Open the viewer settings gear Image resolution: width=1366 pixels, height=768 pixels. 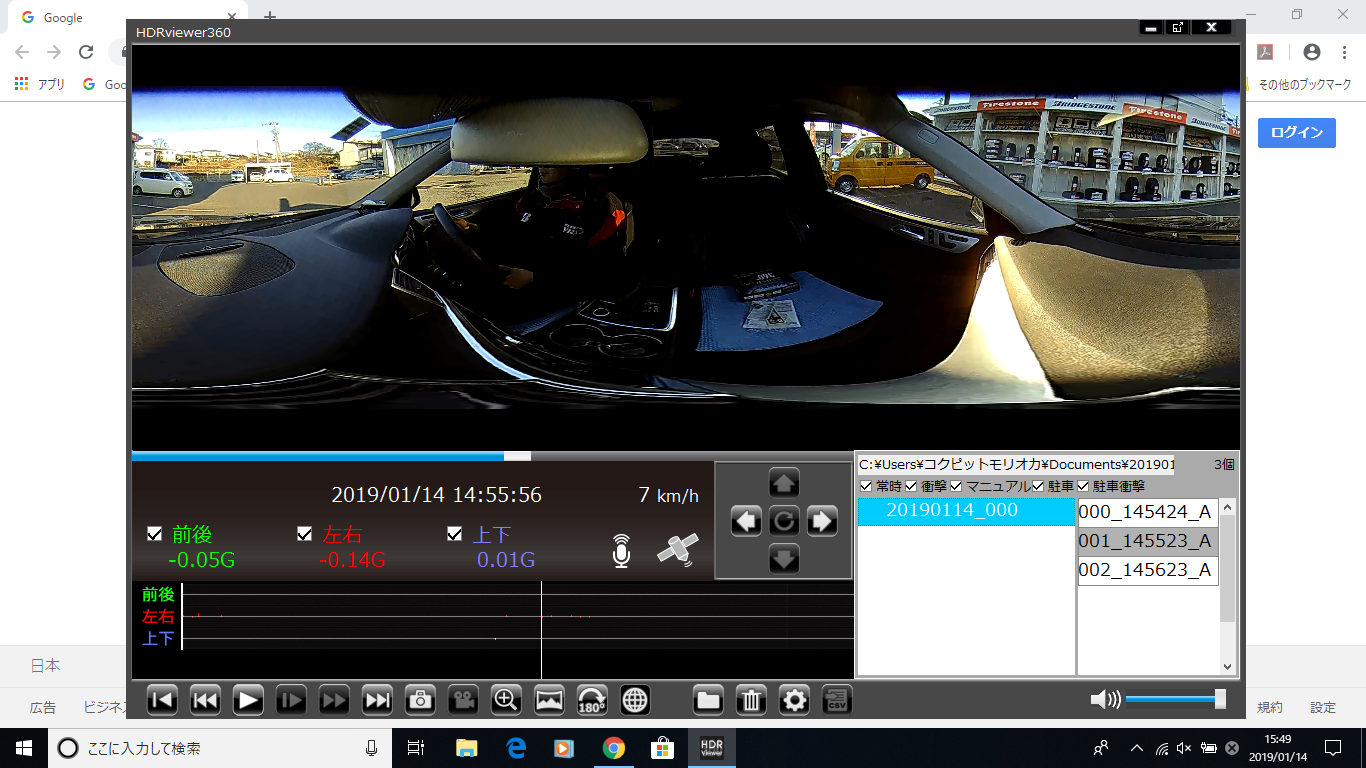pyautogui.click(x=794, y=700)
